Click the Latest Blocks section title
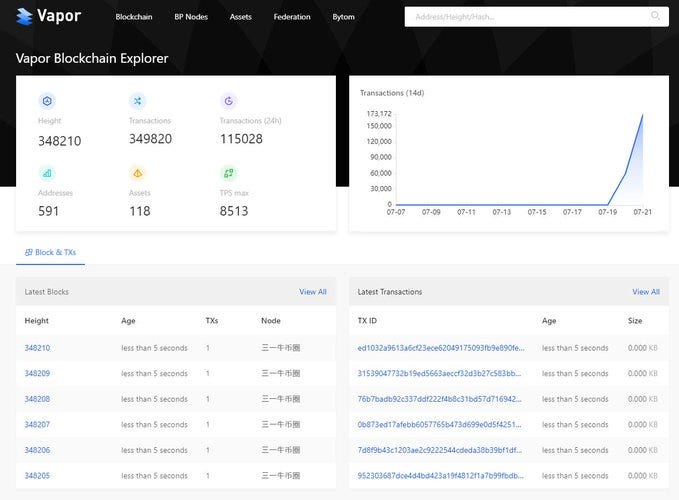Screen dimensions: 679x500 pos(46,292)
